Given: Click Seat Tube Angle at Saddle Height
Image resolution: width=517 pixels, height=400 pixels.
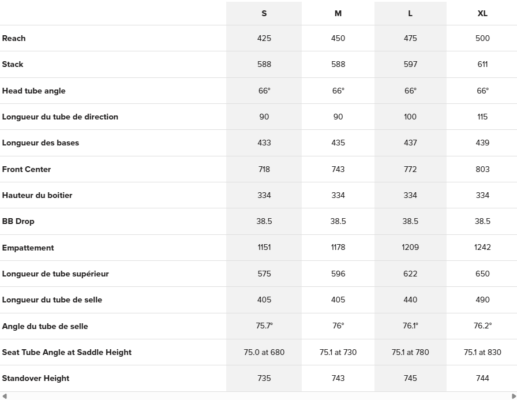Looking at the screenshot, I should [67, 352].
